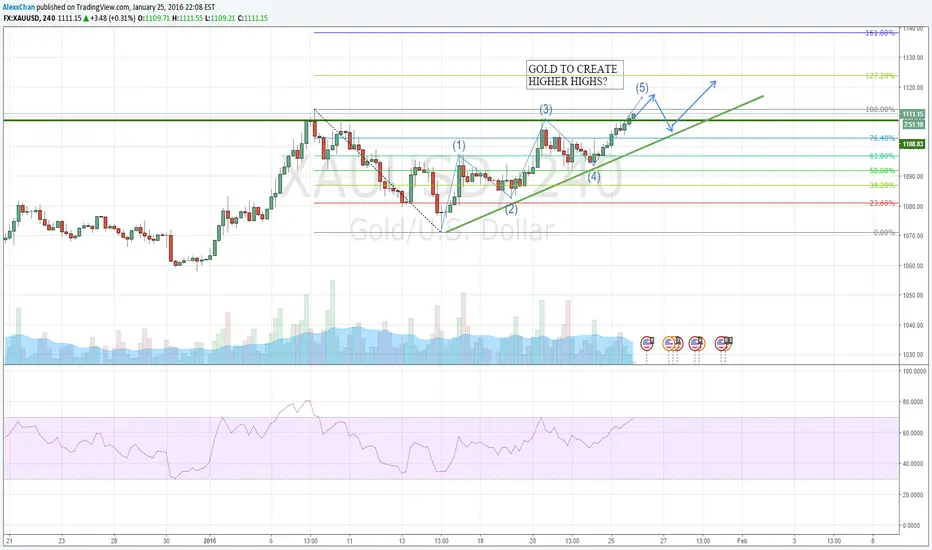Click the Feb label on the time axis
Viewport: 932px width, 550px height.
click(x=742, y=541)
